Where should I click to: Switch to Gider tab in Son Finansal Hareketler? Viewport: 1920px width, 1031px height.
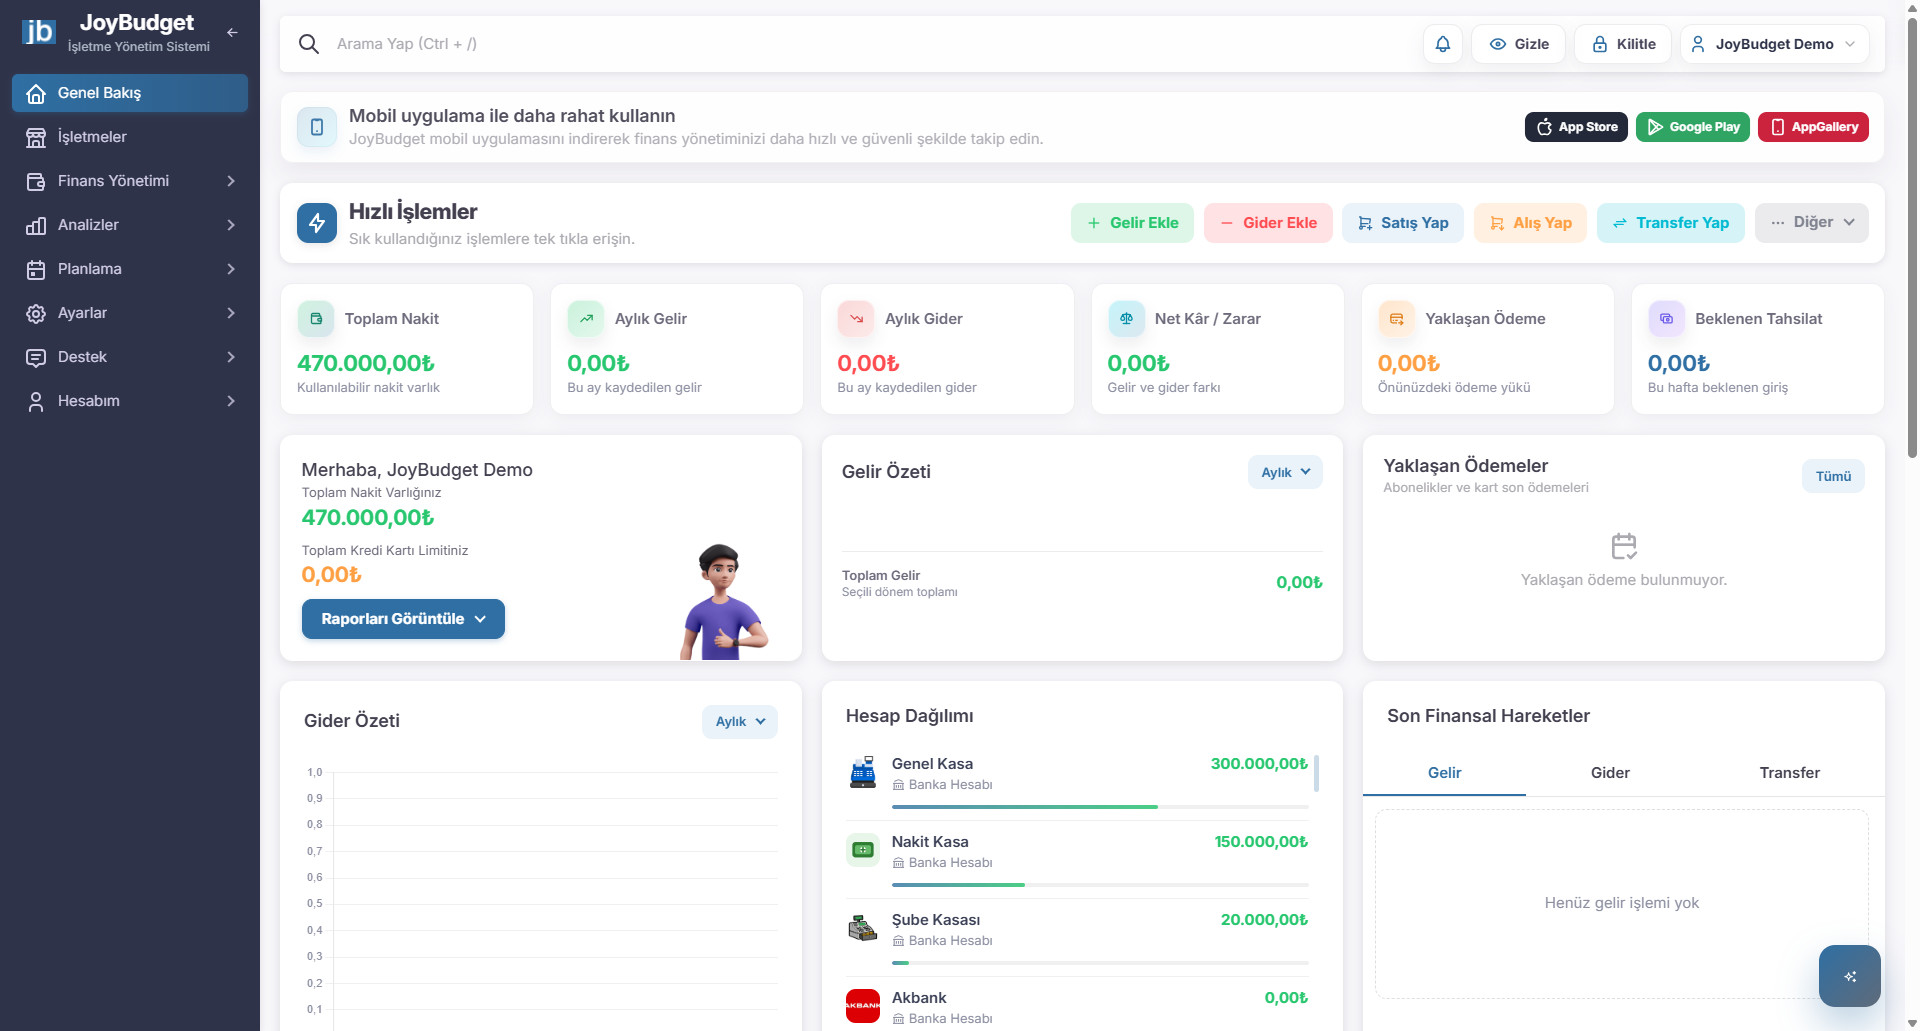1610,773
